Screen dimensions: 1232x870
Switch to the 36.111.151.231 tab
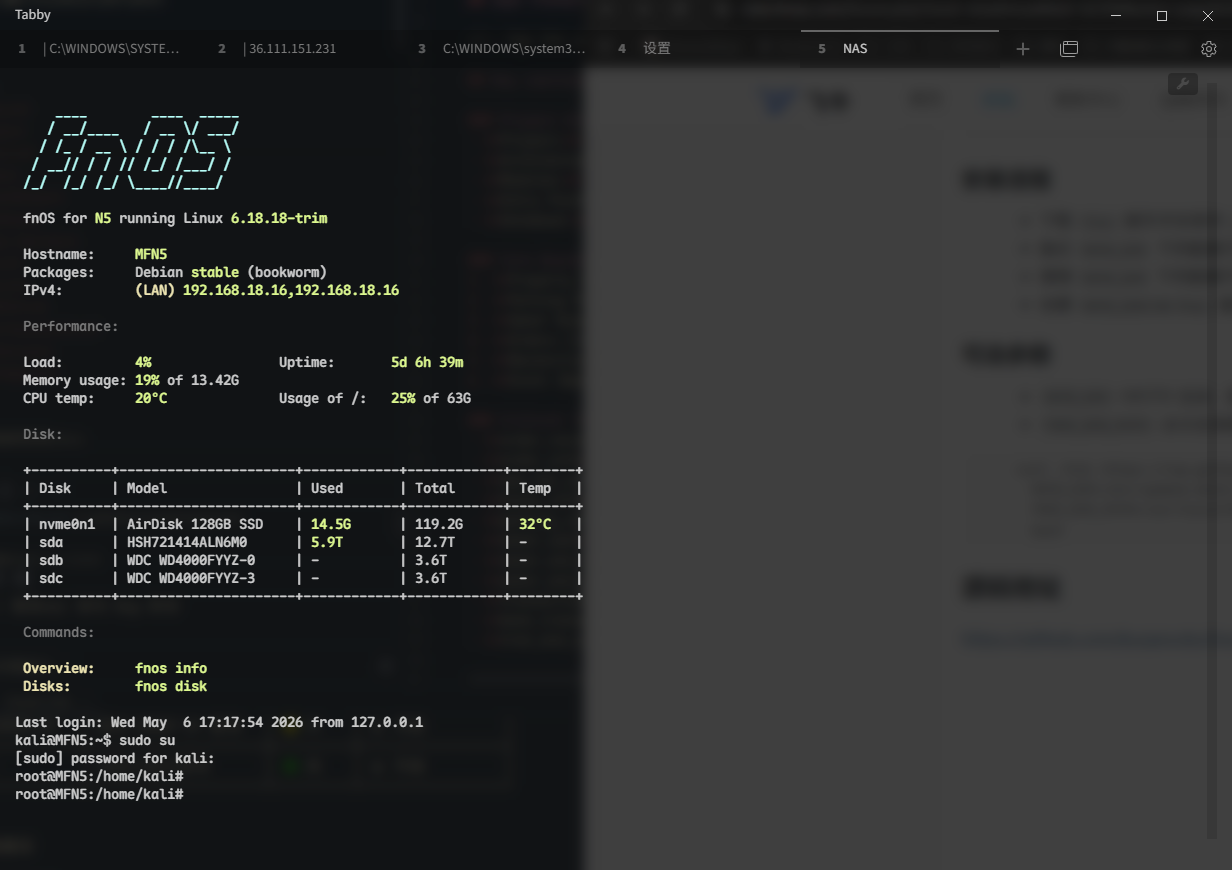point(300,49)
